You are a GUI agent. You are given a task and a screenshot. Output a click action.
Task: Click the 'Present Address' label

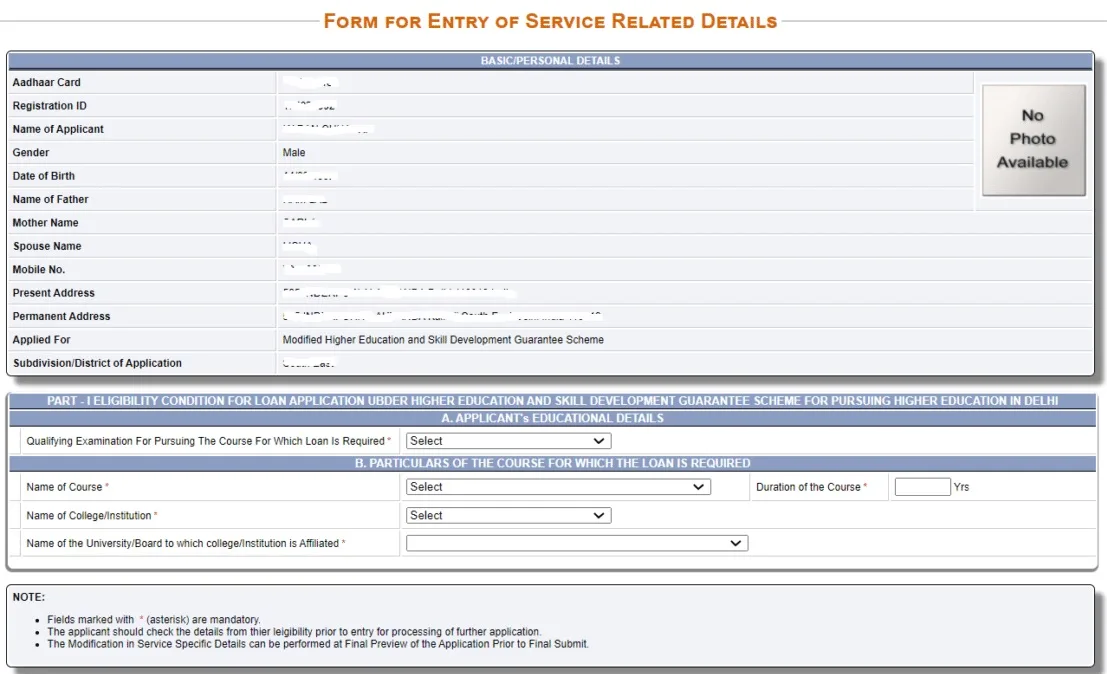[54, 293]
